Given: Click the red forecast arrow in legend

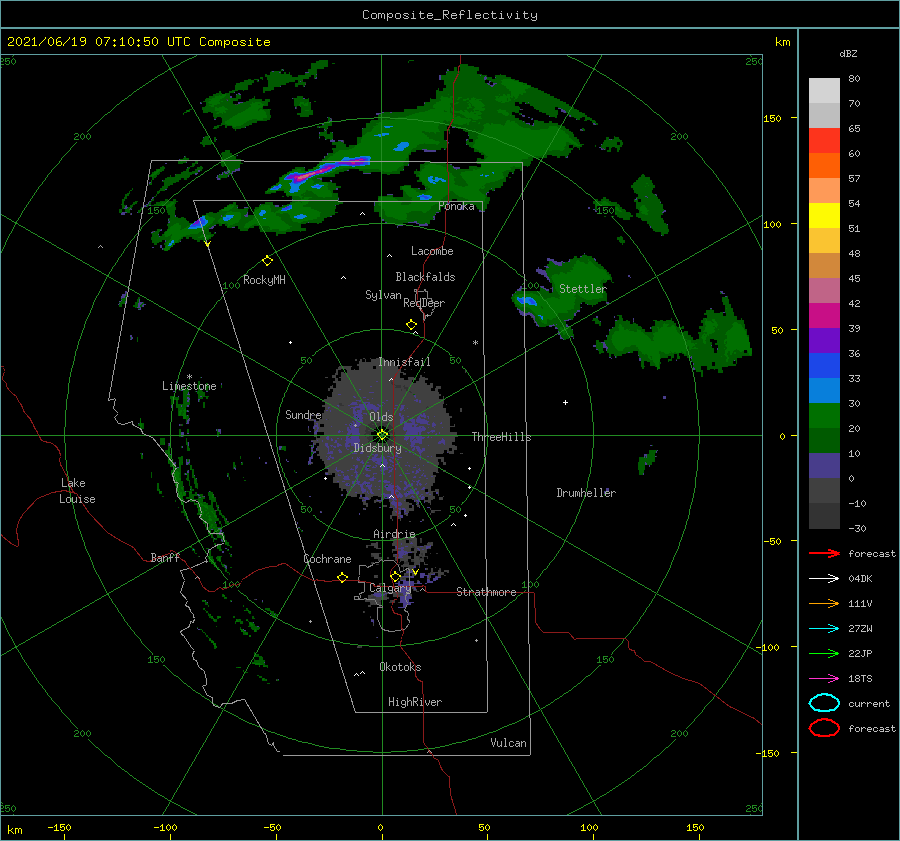Looking at the screenshot, I should click(824, 553).
